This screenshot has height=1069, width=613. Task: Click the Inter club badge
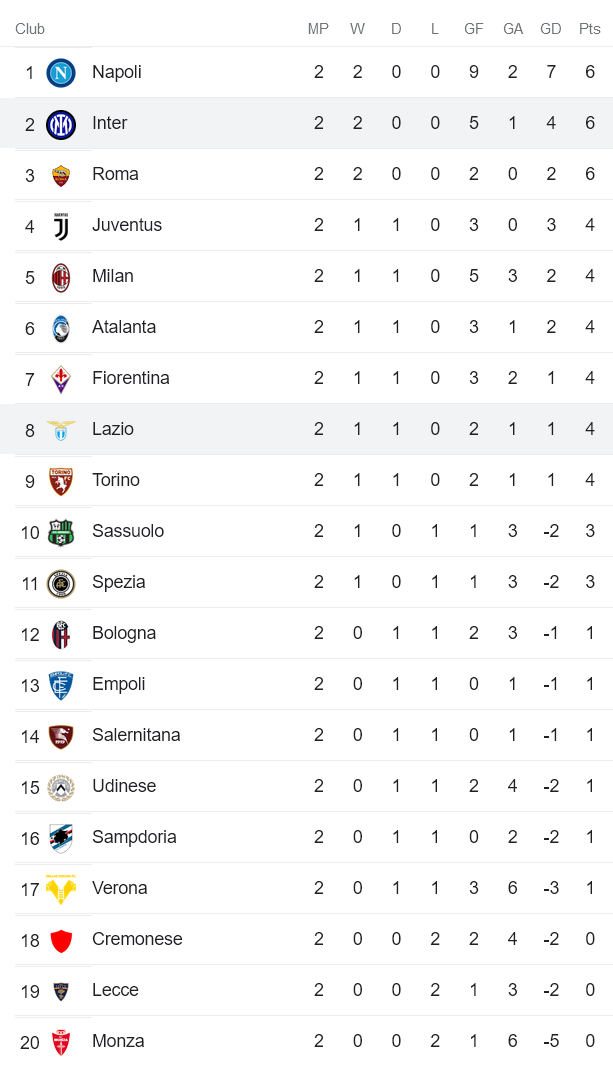63,123
